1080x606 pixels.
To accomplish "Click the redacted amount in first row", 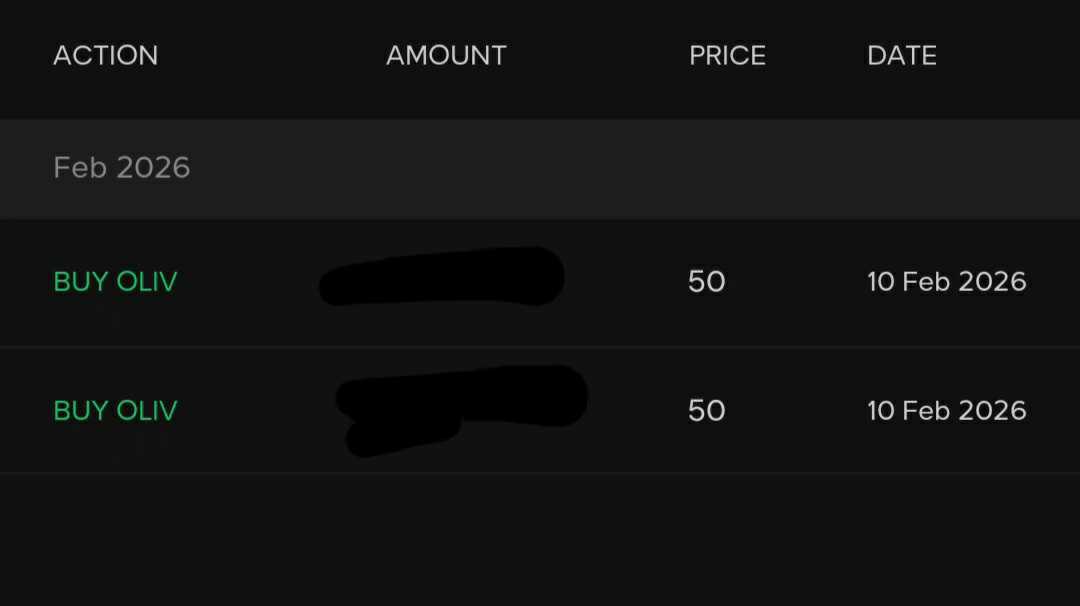I will click(x=441, y=277).
